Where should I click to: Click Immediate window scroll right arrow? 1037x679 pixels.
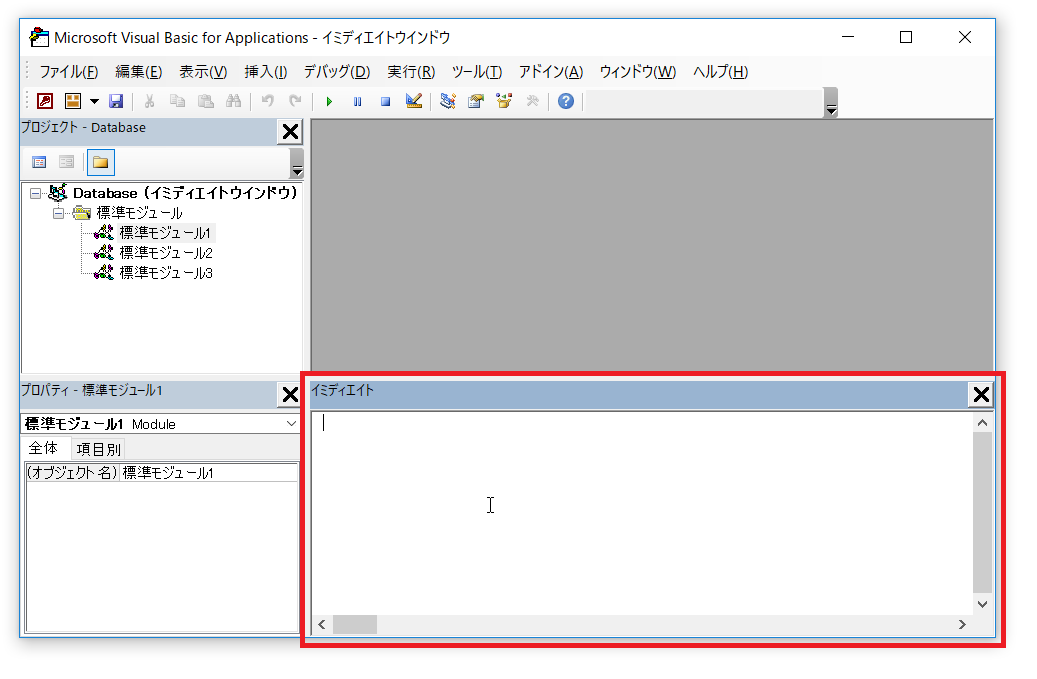pyautogui.click(x=962, y=625)
